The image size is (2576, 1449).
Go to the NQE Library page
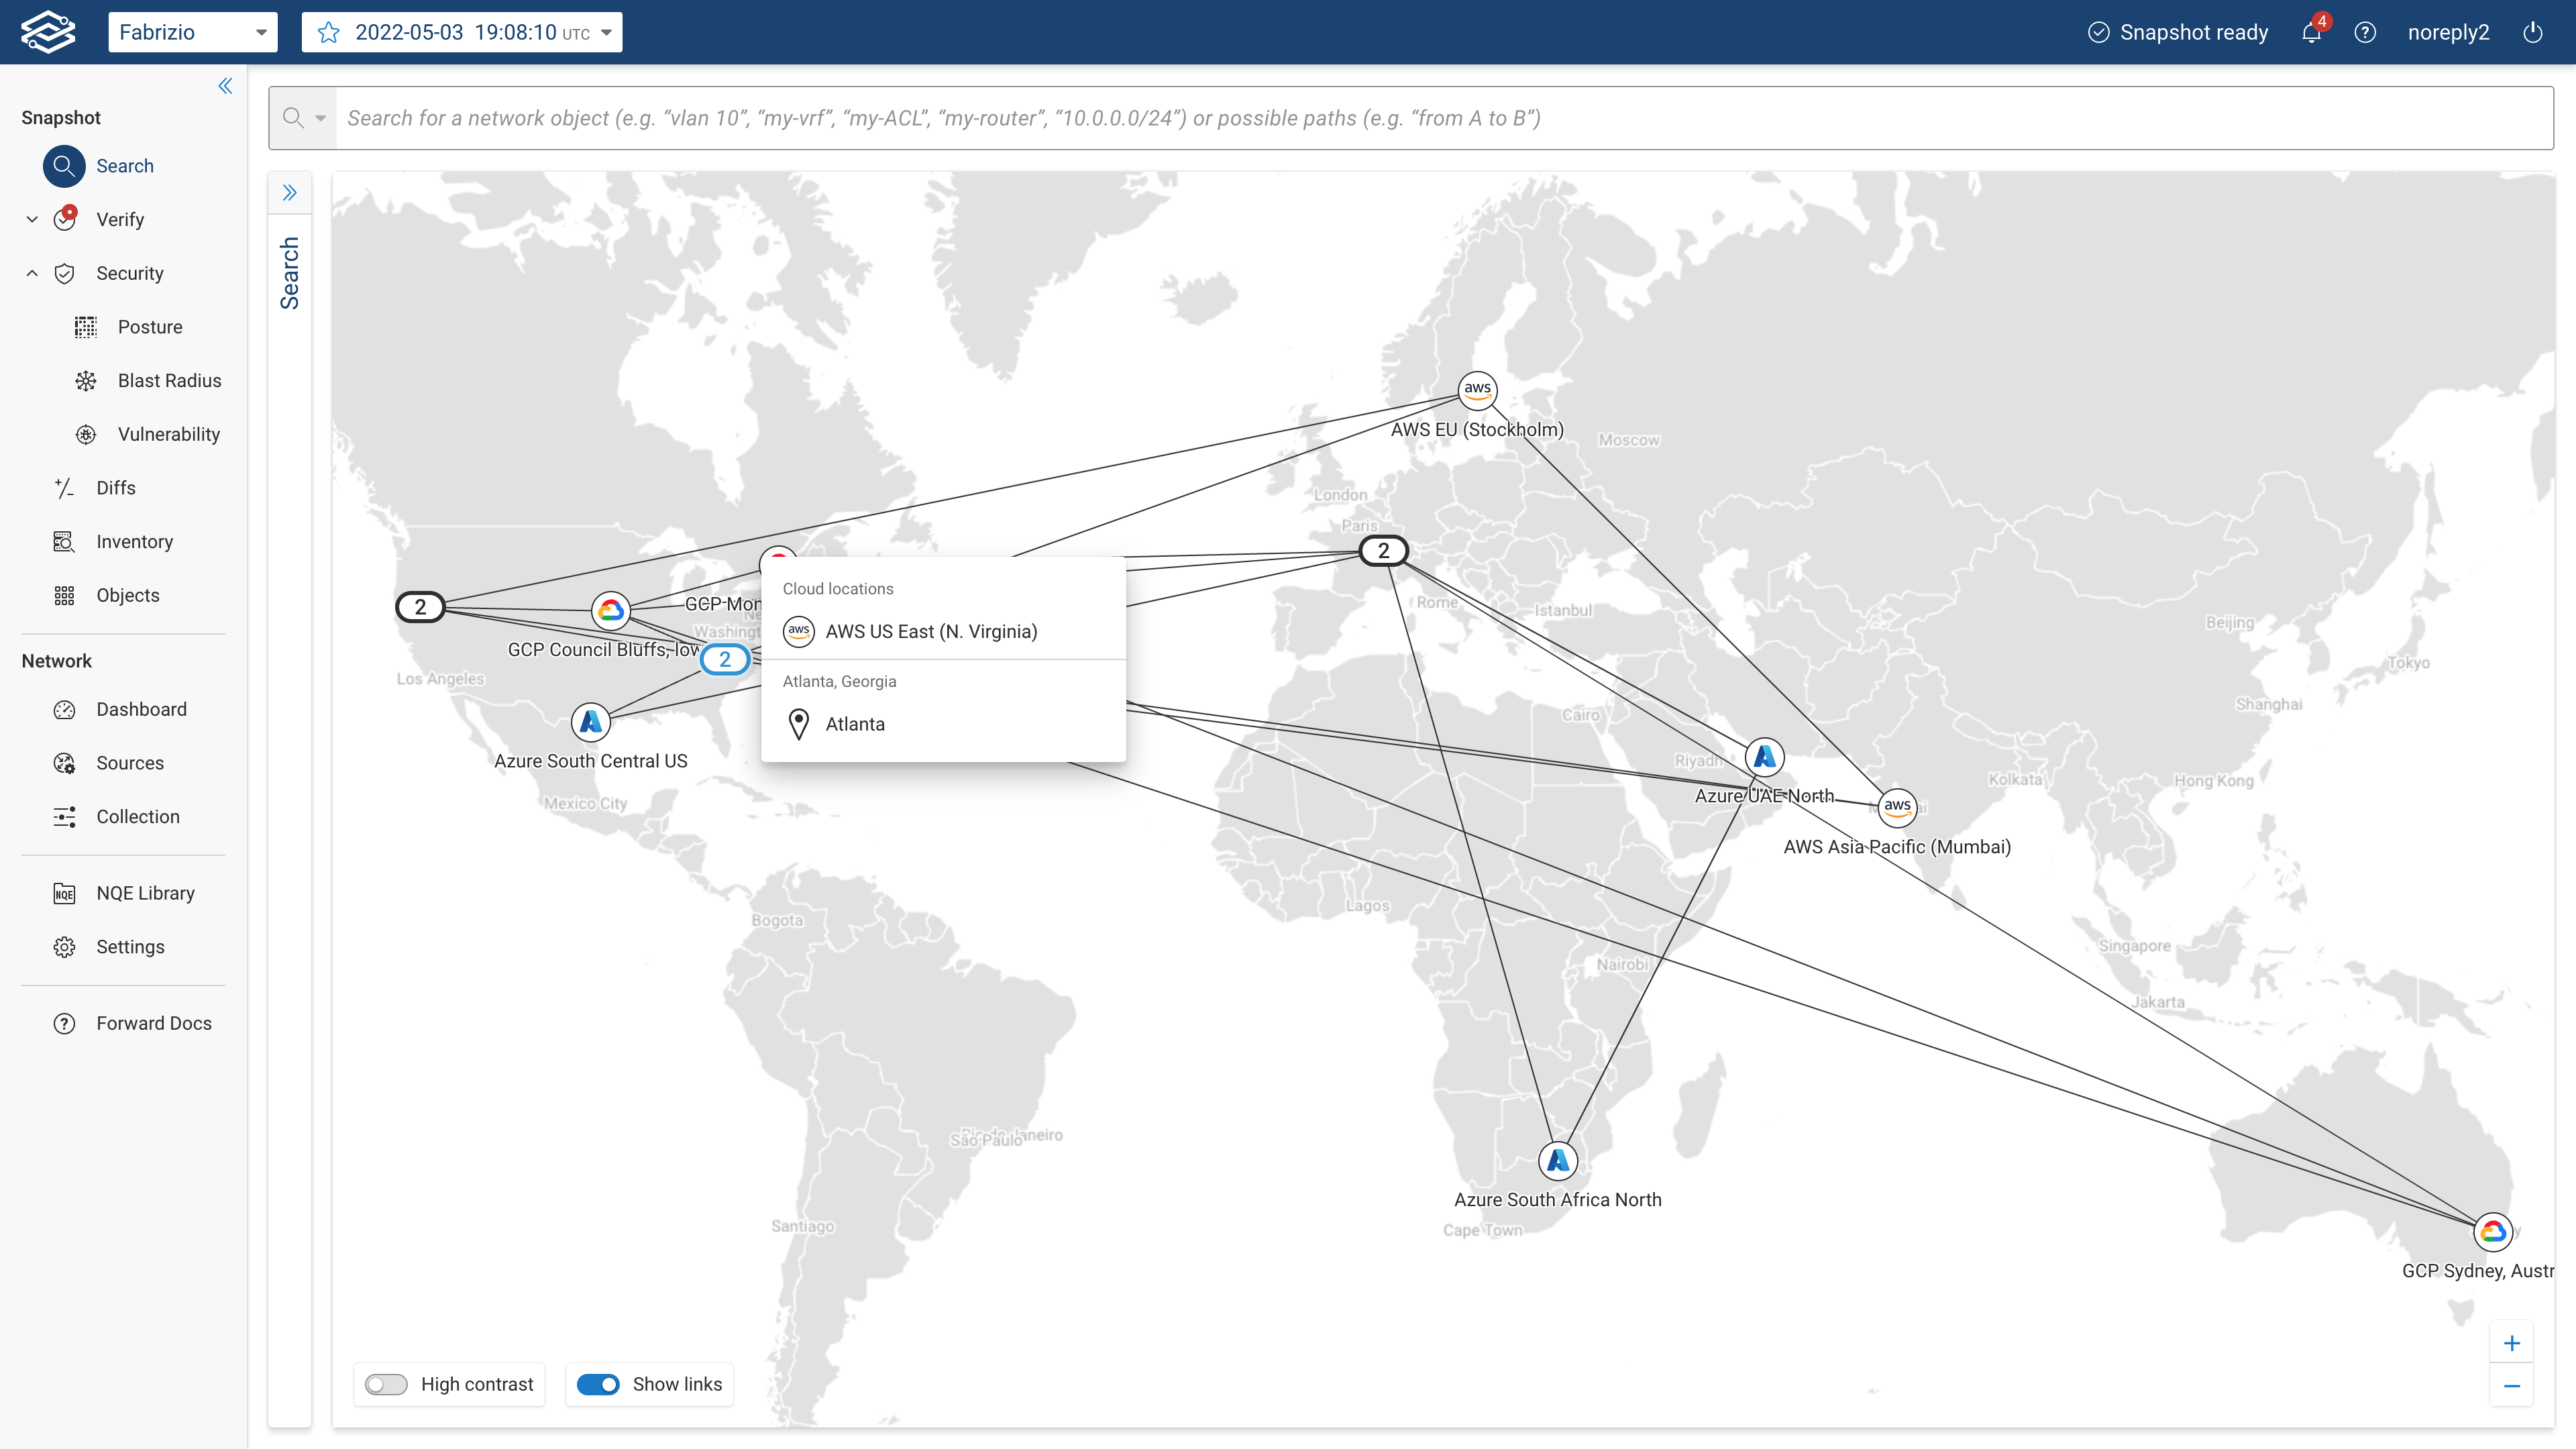pyautogui.click(x=145, y=893)
